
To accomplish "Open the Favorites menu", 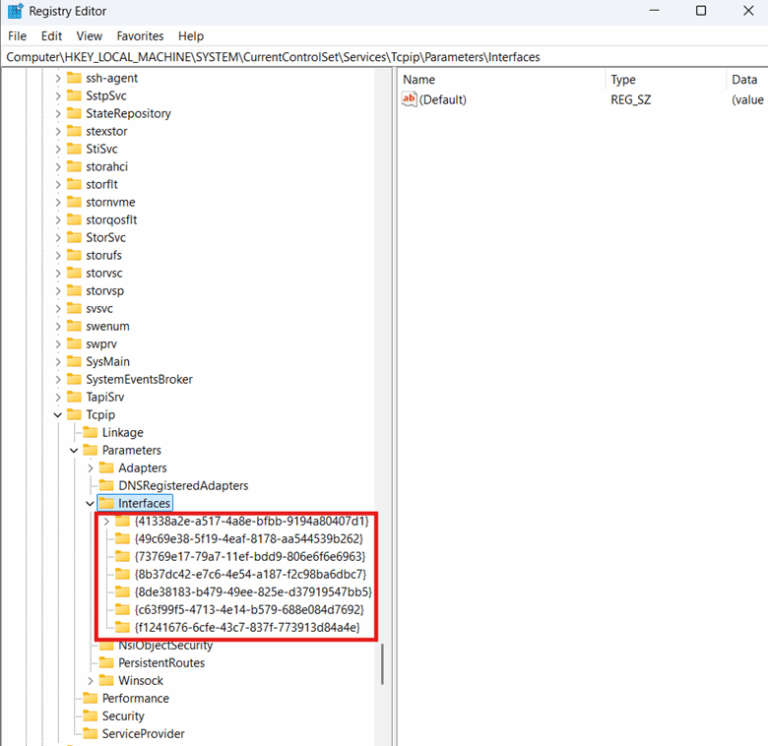I will [x=140, y=36].
